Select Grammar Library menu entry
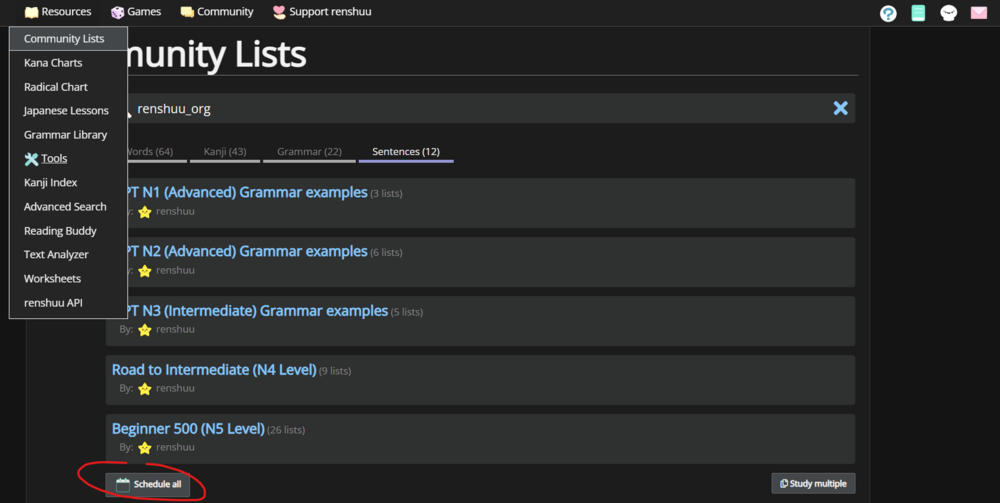Image resolution: width=1000 pixels, height=503 pixels. [x=65, y=135]
